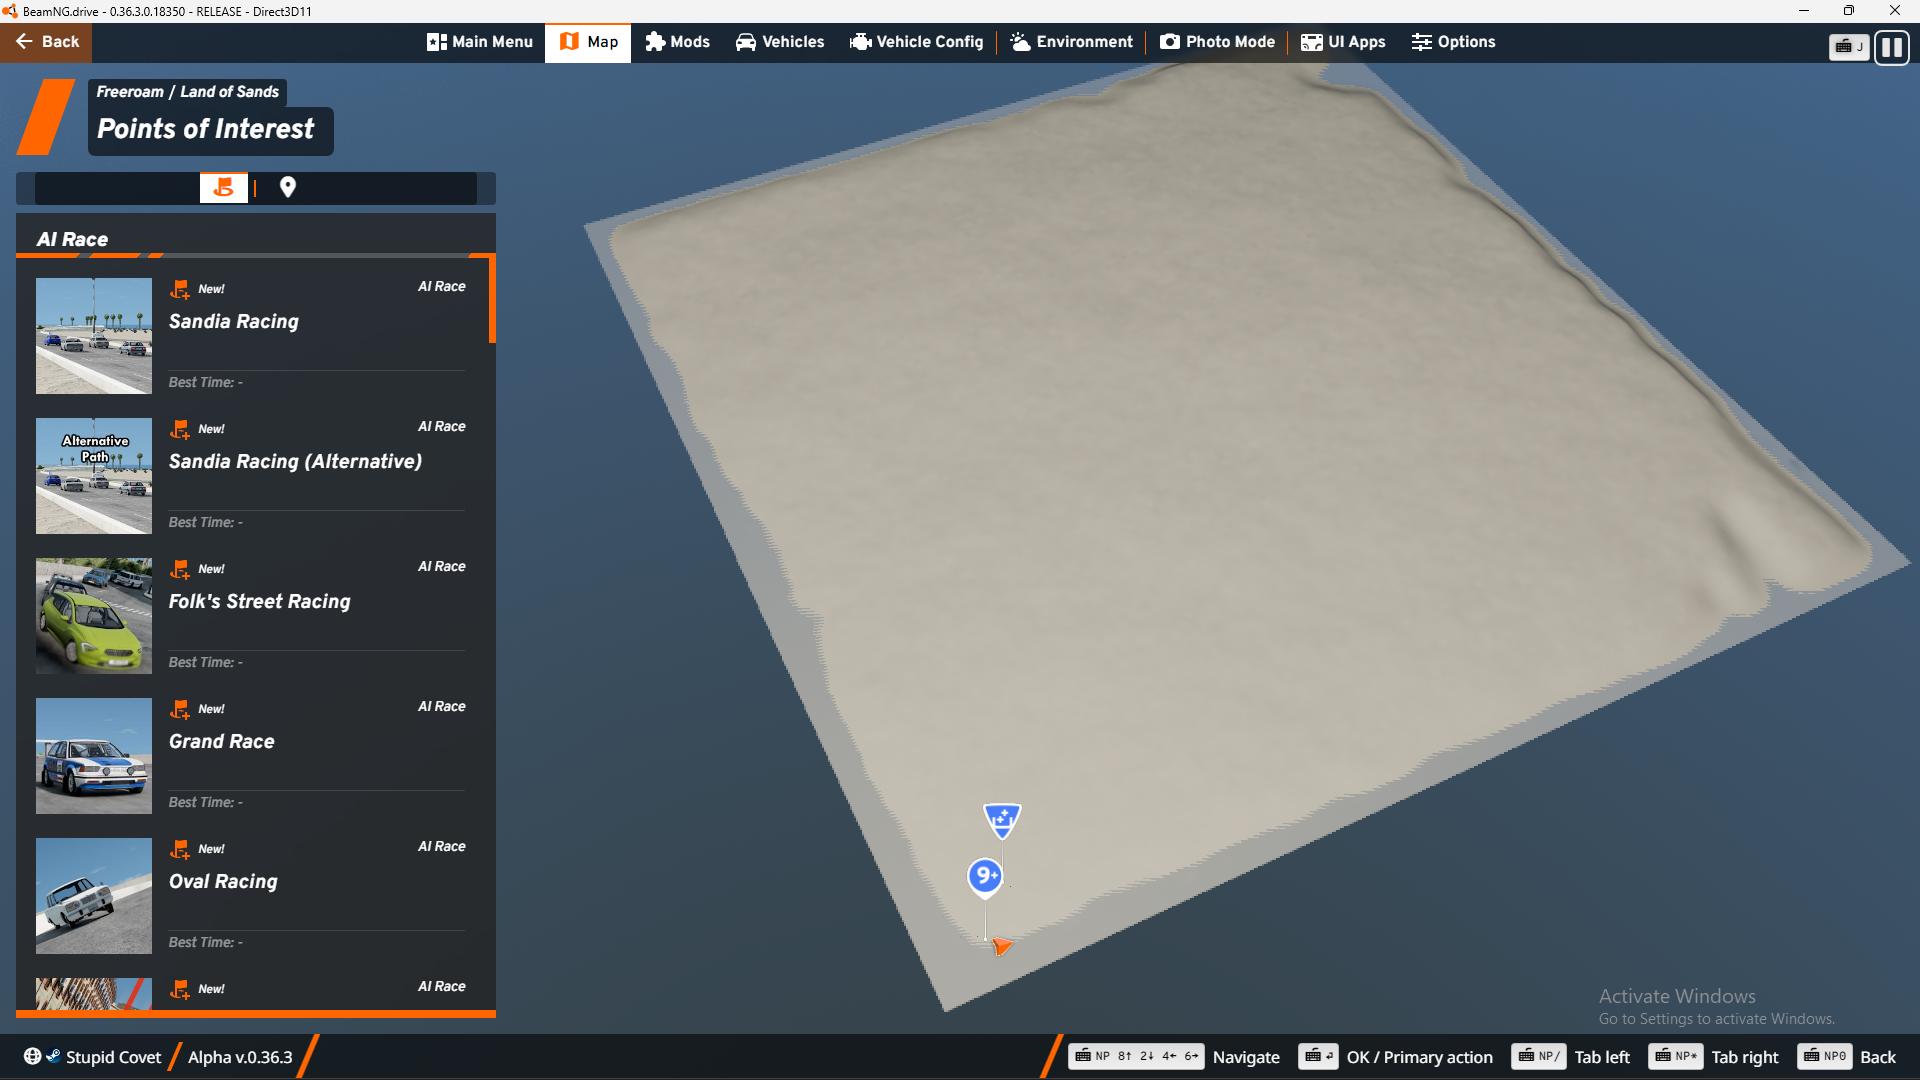Click the Back button
The height and width of the screenshot is (1080, 1920).
coord(46,42)
